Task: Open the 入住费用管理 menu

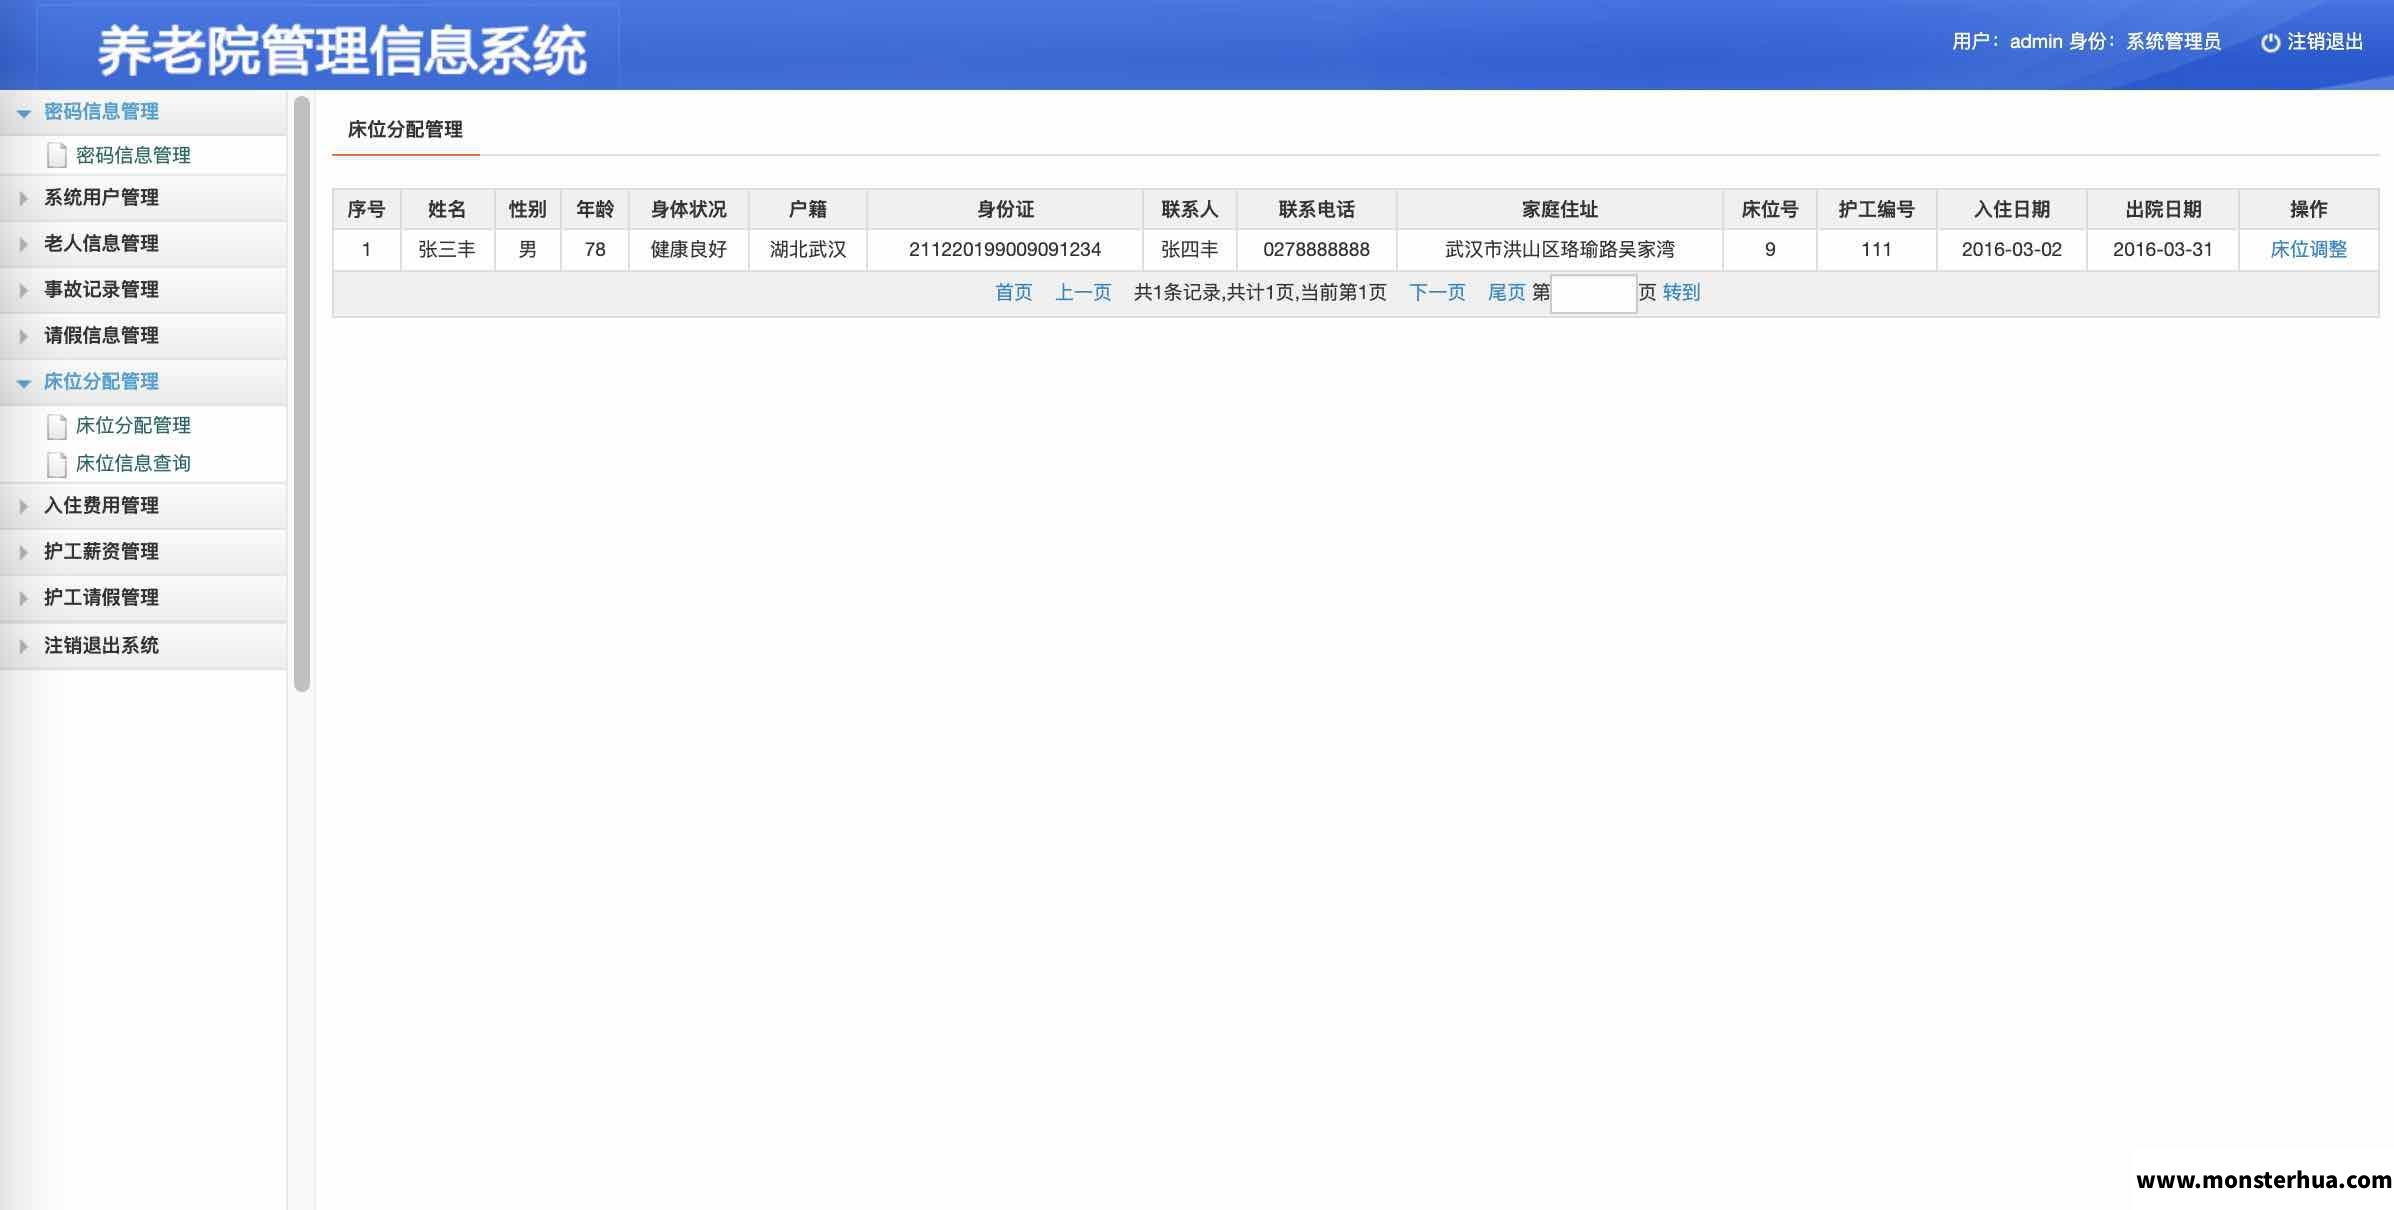Action: coord(143,506)
